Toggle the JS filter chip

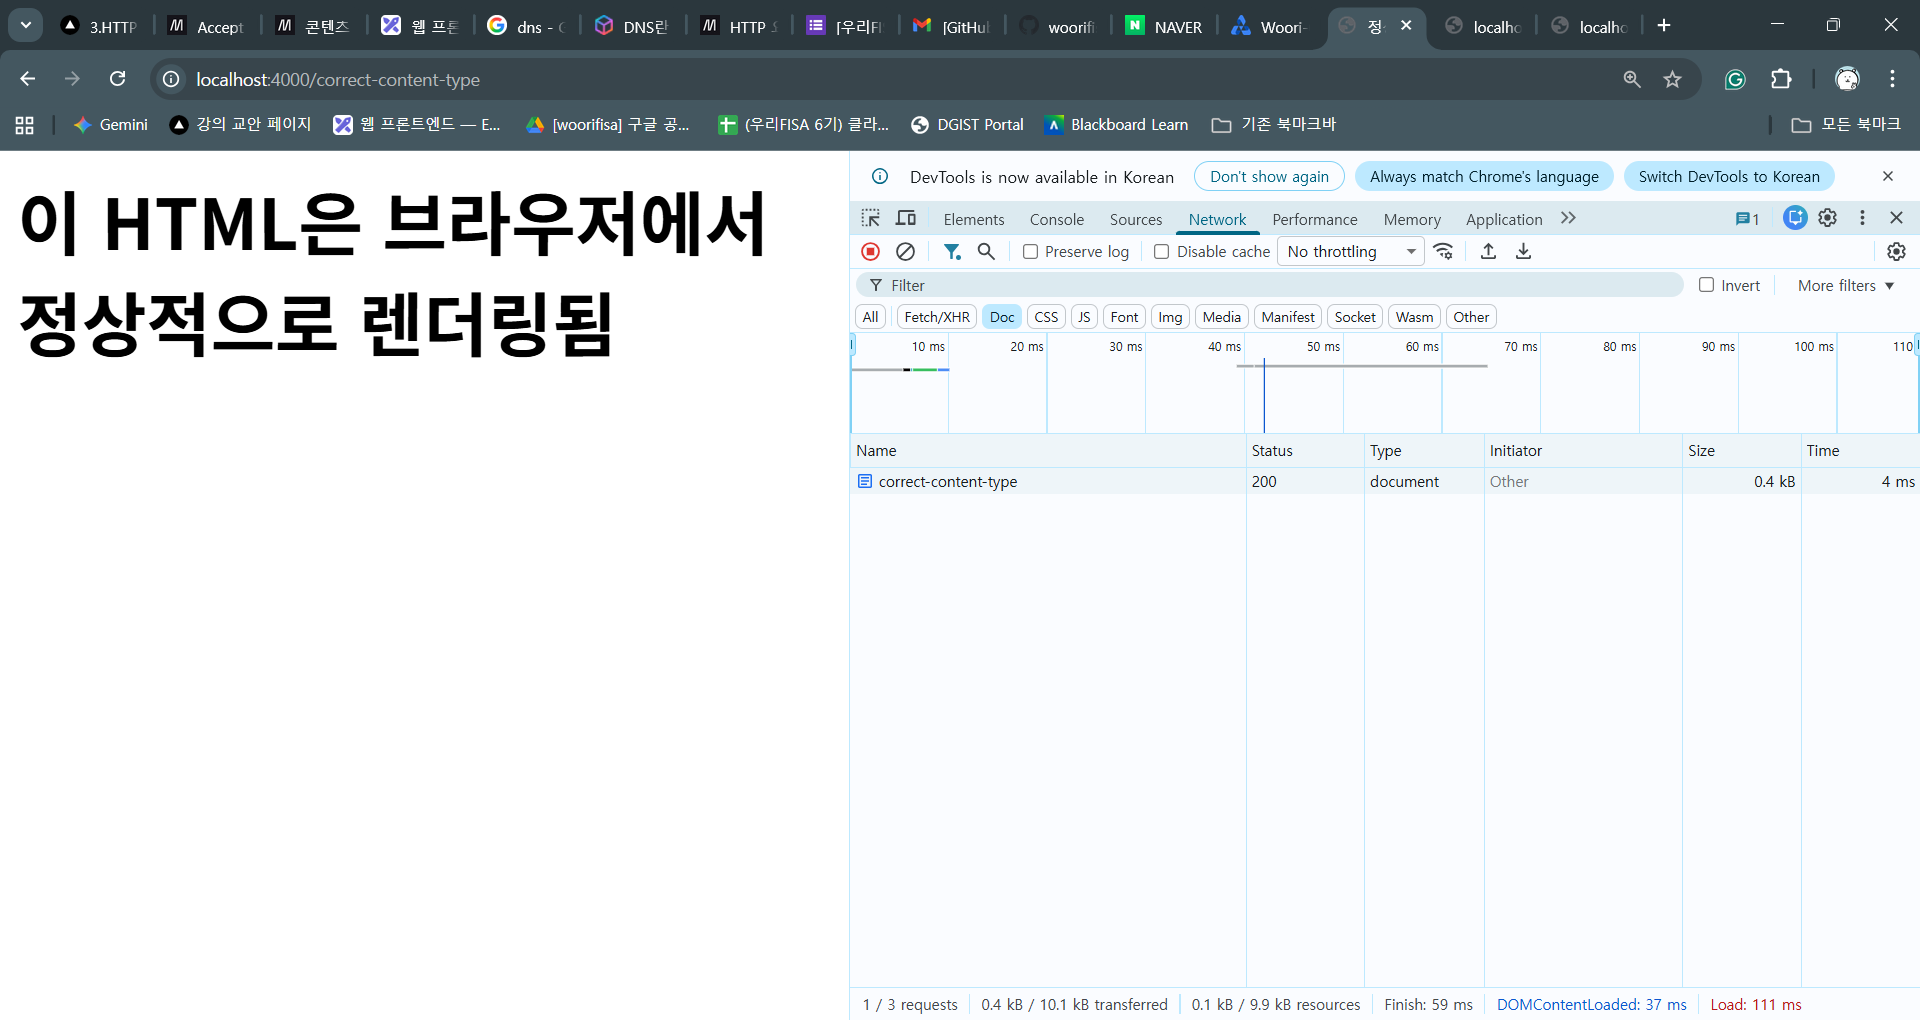pyautogui.click(x=1084, y=317)
